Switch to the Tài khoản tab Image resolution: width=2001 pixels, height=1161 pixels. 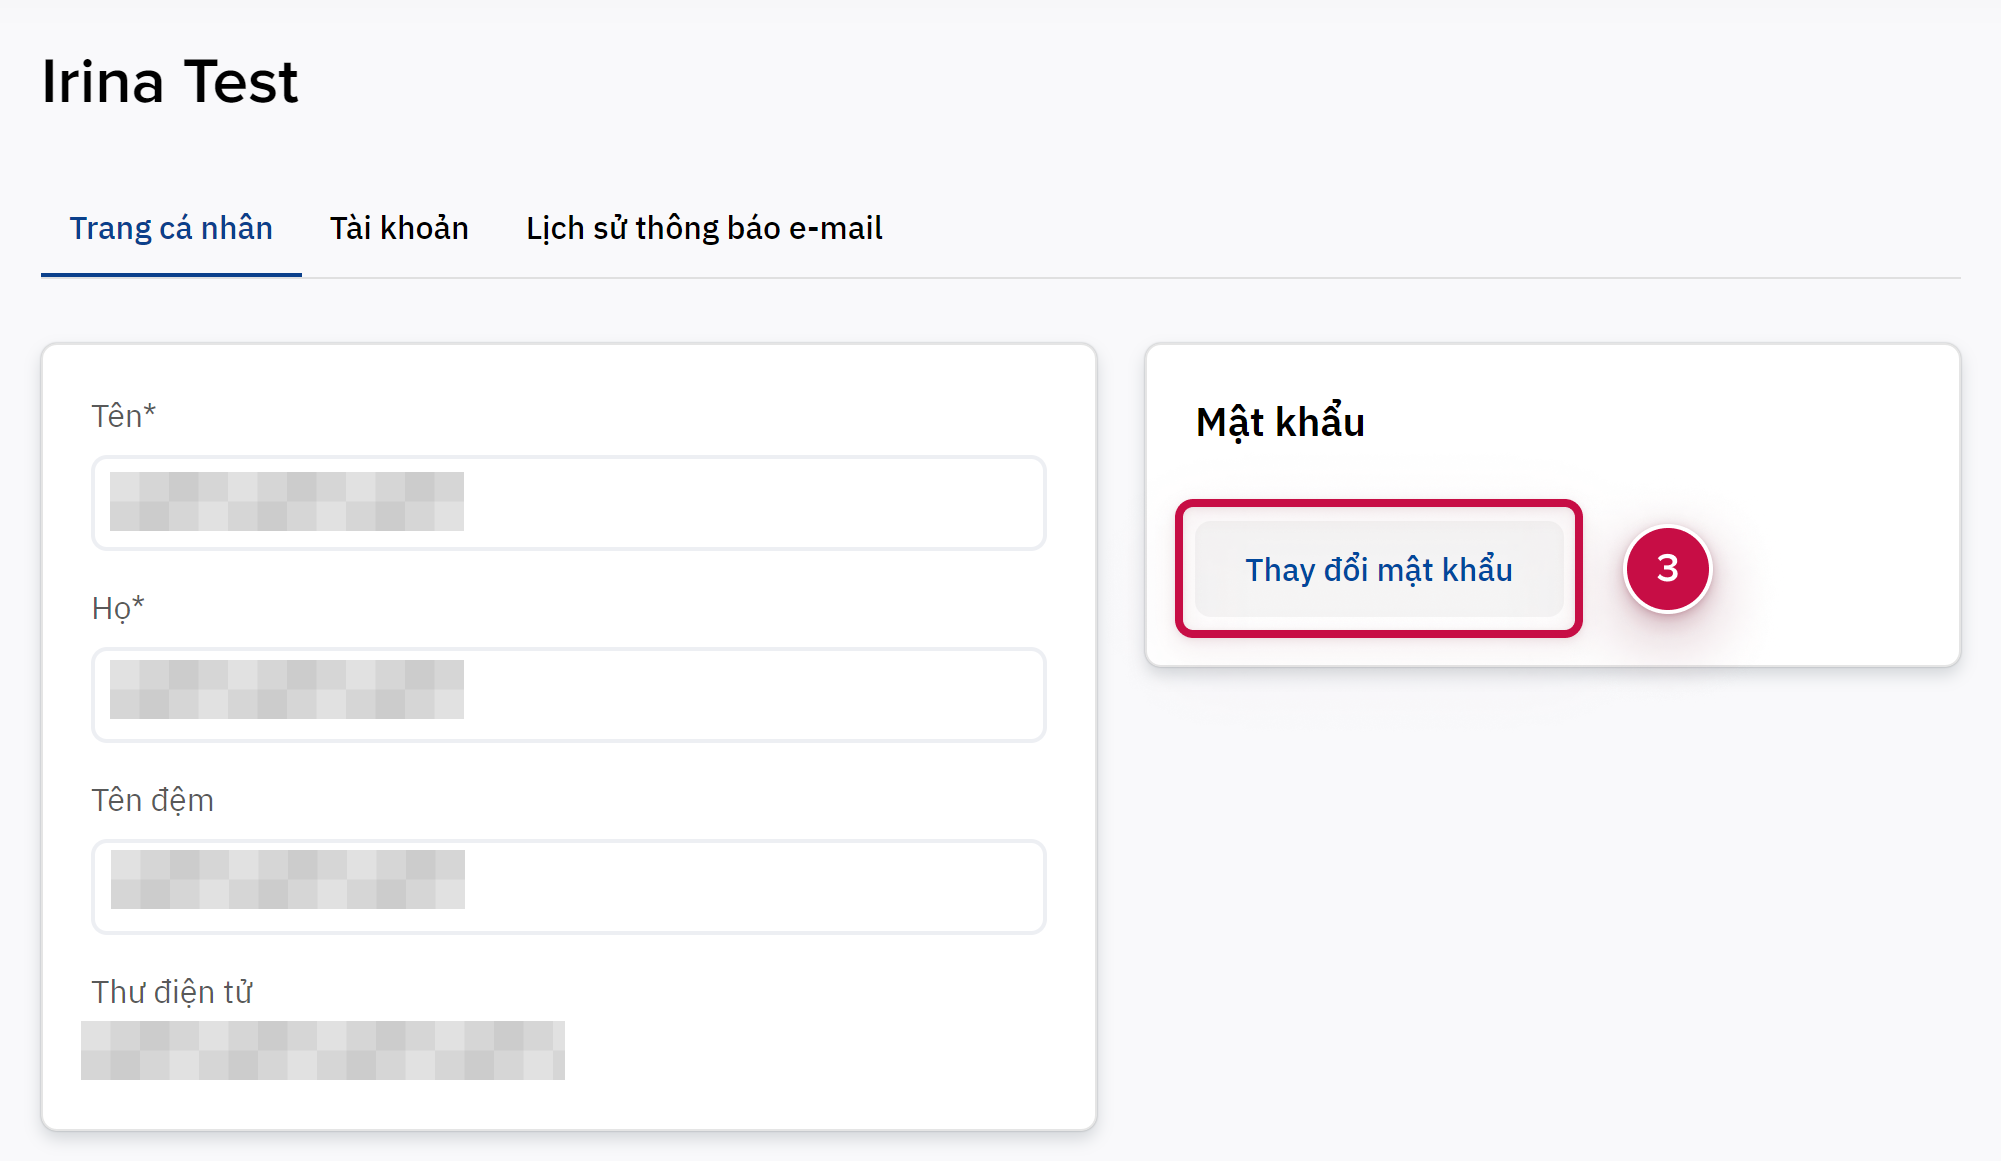(x=399, y=229)
